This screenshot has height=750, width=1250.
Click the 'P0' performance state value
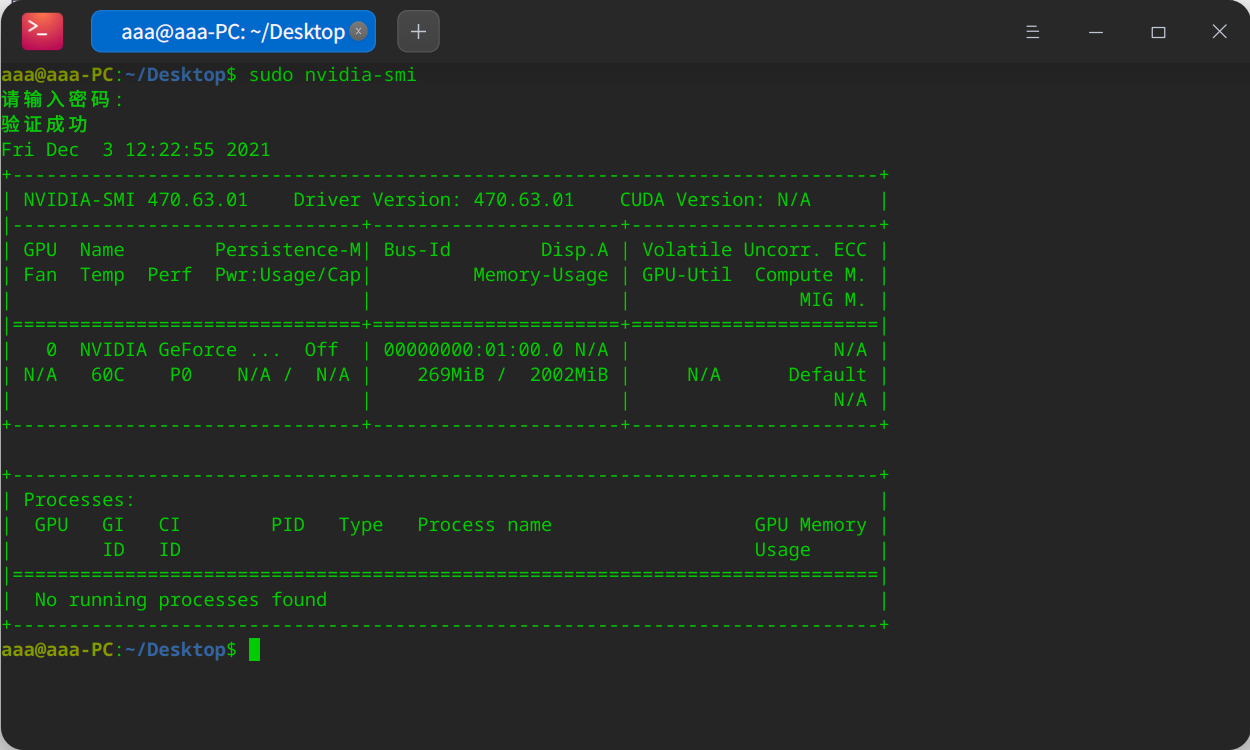(x=181, y=375)
